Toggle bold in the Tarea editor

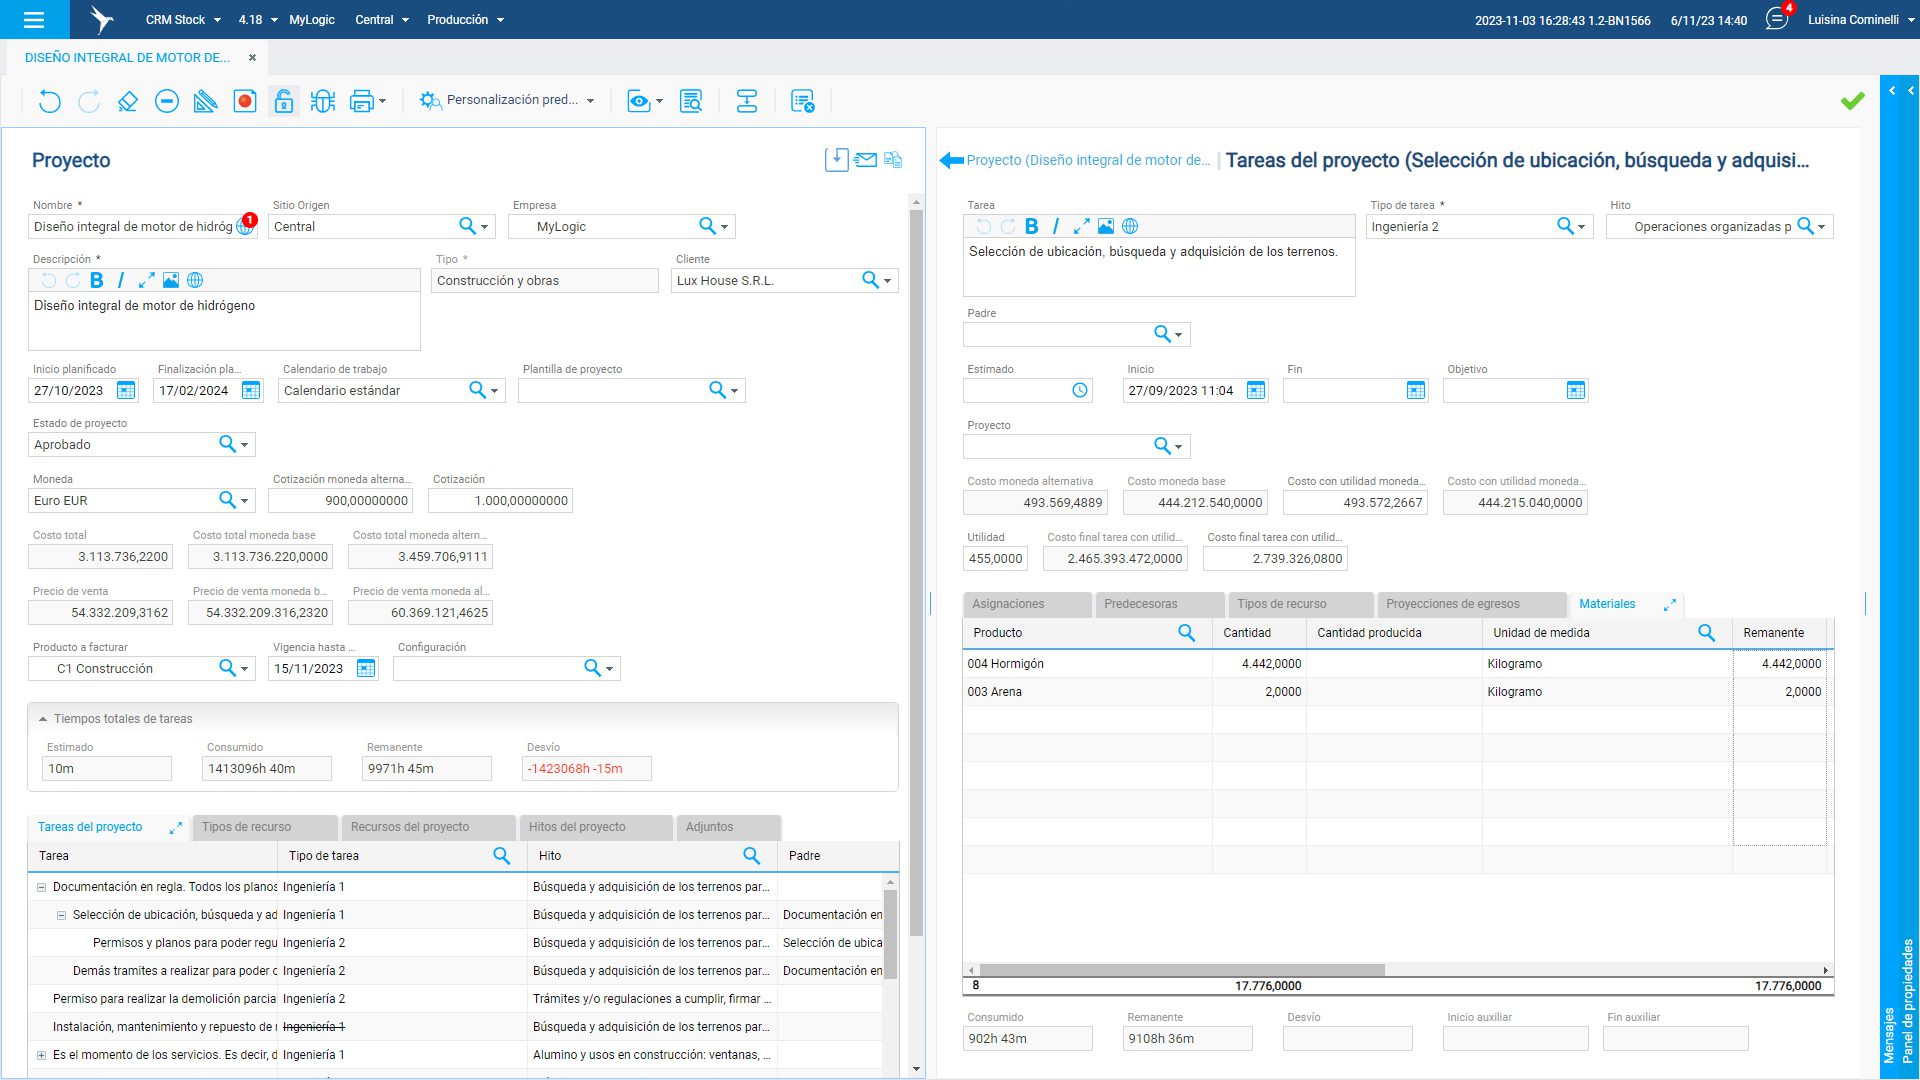click(1032, 227)
